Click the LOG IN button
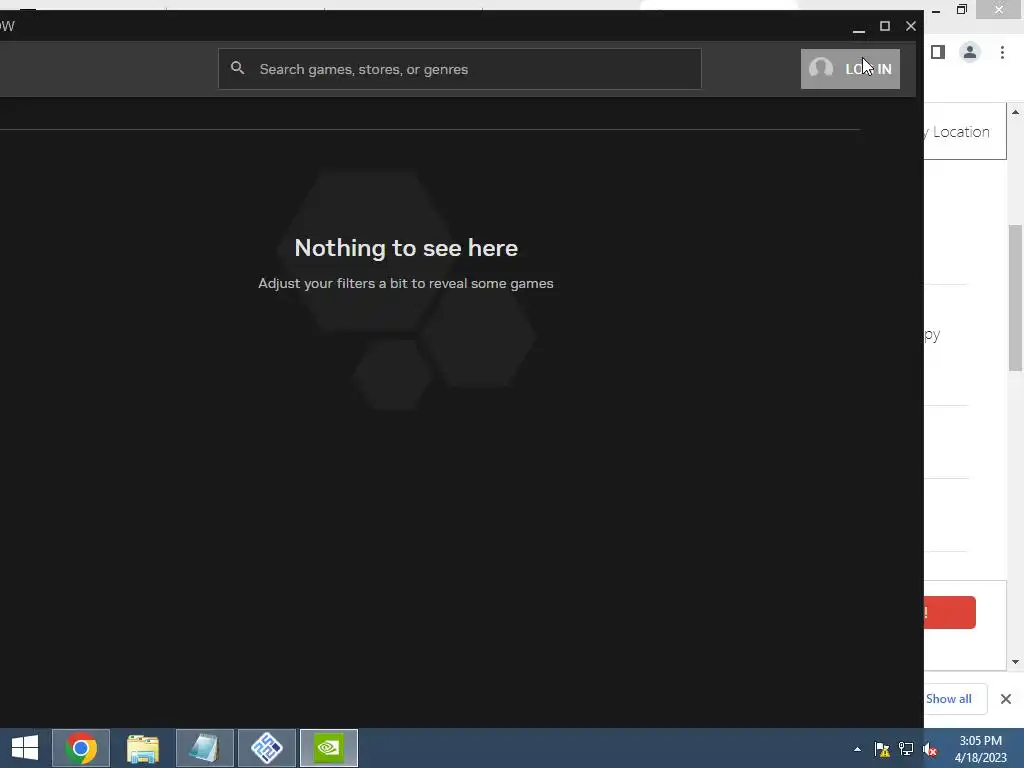Screen dimensions: 1024x768 coord(850,69)
